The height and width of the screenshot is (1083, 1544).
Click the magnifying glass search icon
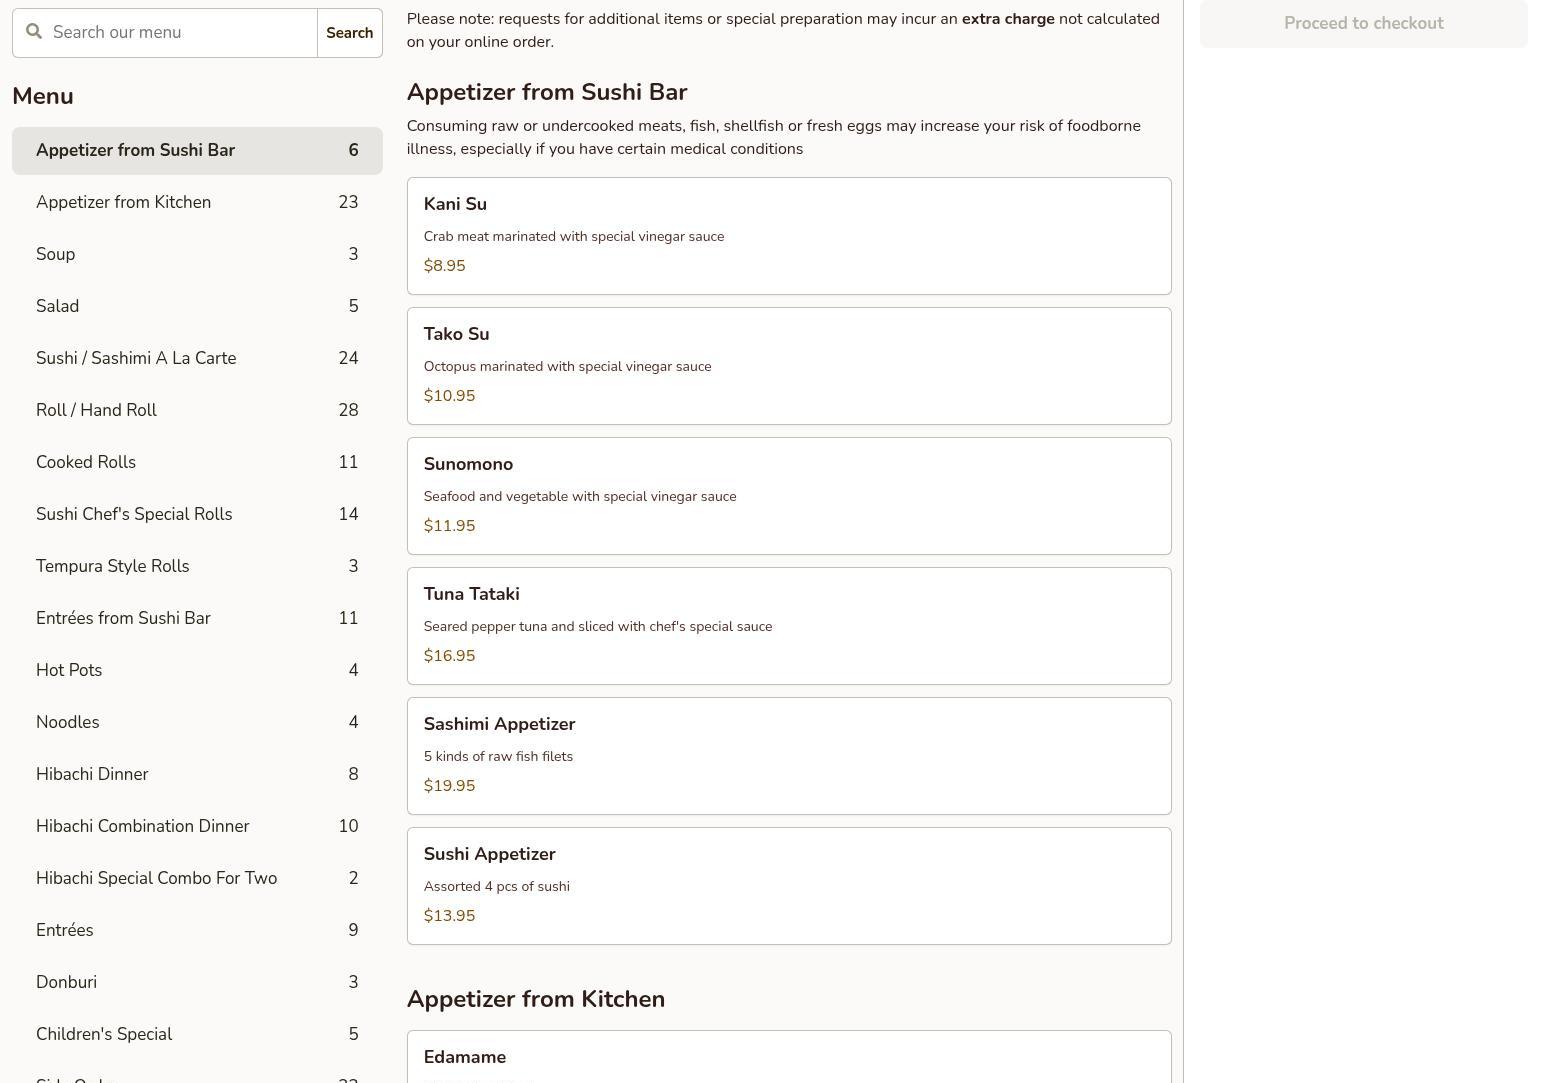(34, 32)
